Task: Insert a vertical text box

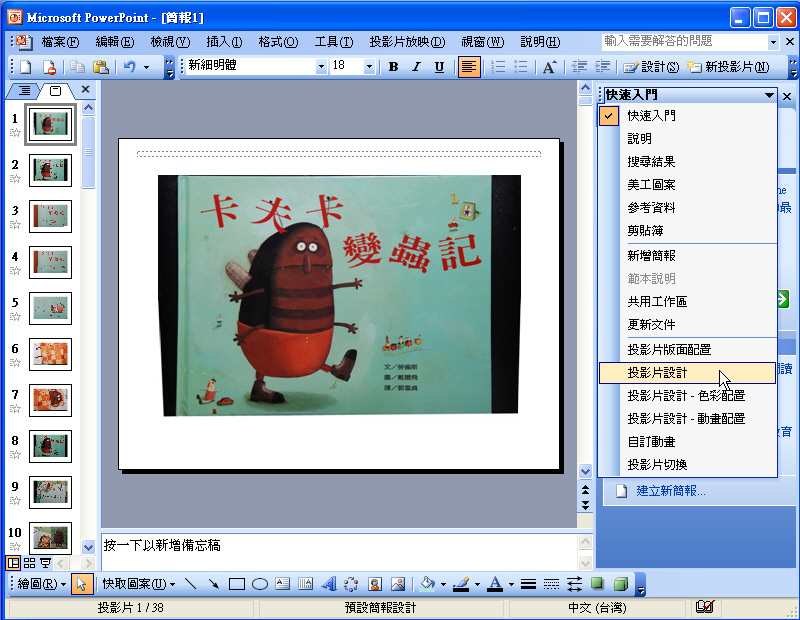Action: click(305, 584)
